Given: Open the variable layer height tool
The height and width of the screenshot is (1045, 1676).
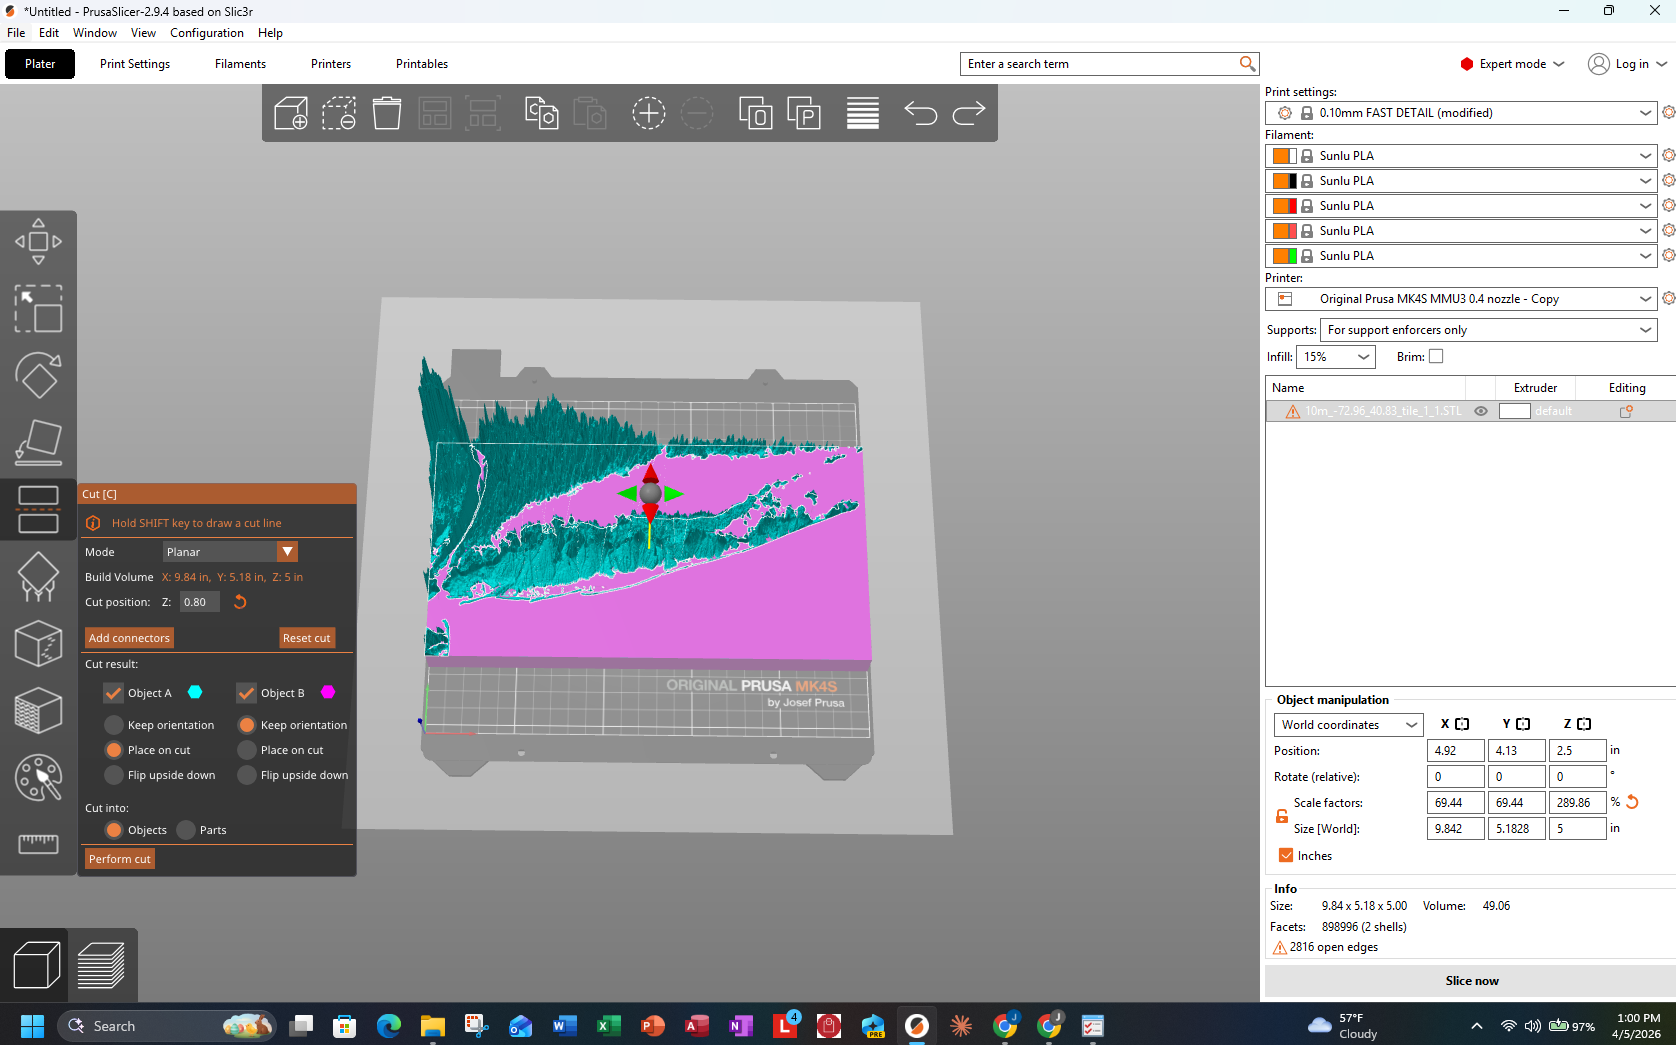Looking at the screenshot, I should (x=862, y=113).
